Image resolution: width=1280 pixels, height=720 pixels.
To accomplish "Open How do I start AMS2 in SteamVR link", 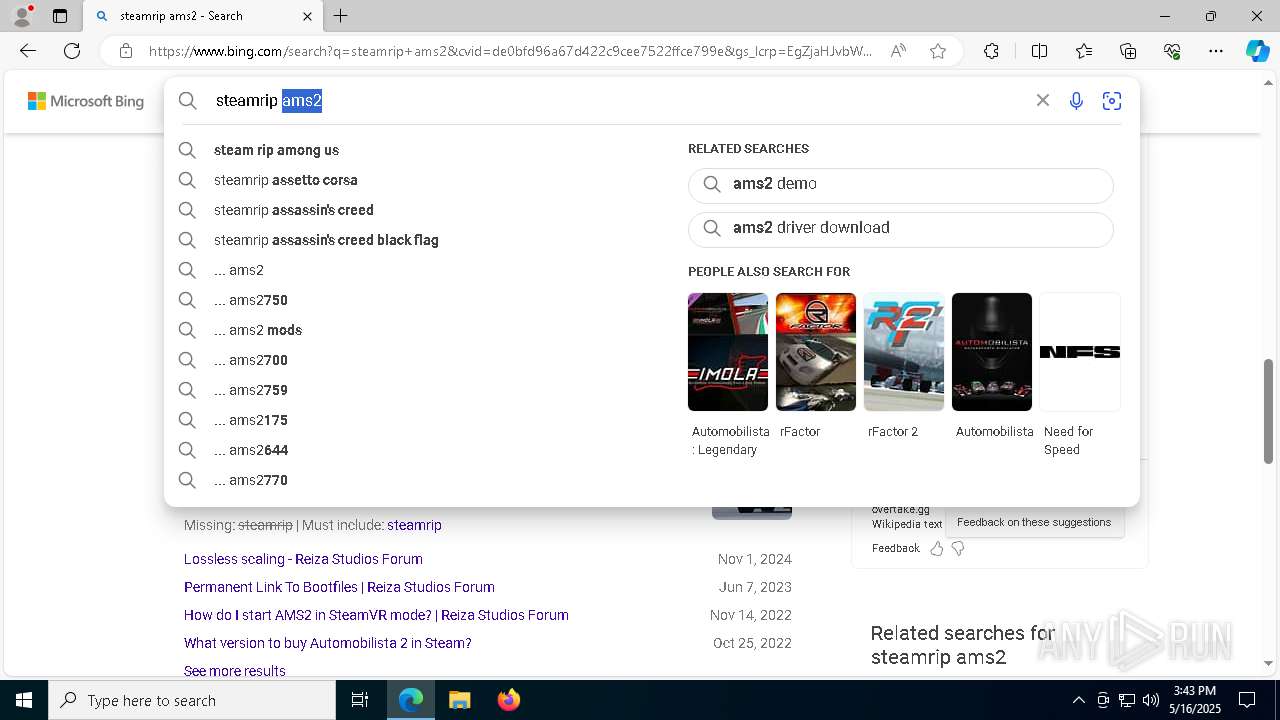I will (376, 615).
